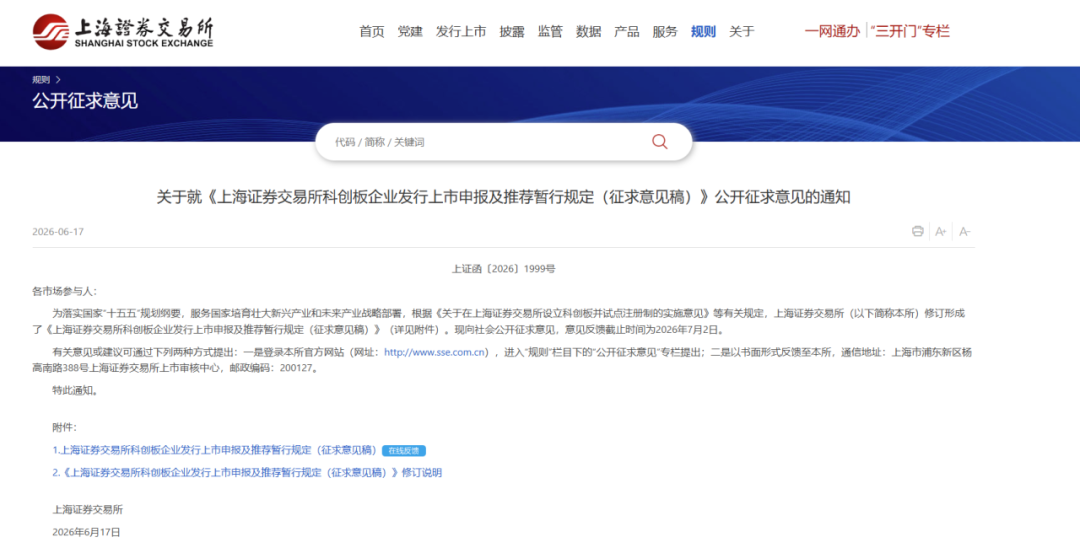
Task: Open the highlighted 规则 menu
Action: [703, 32]
